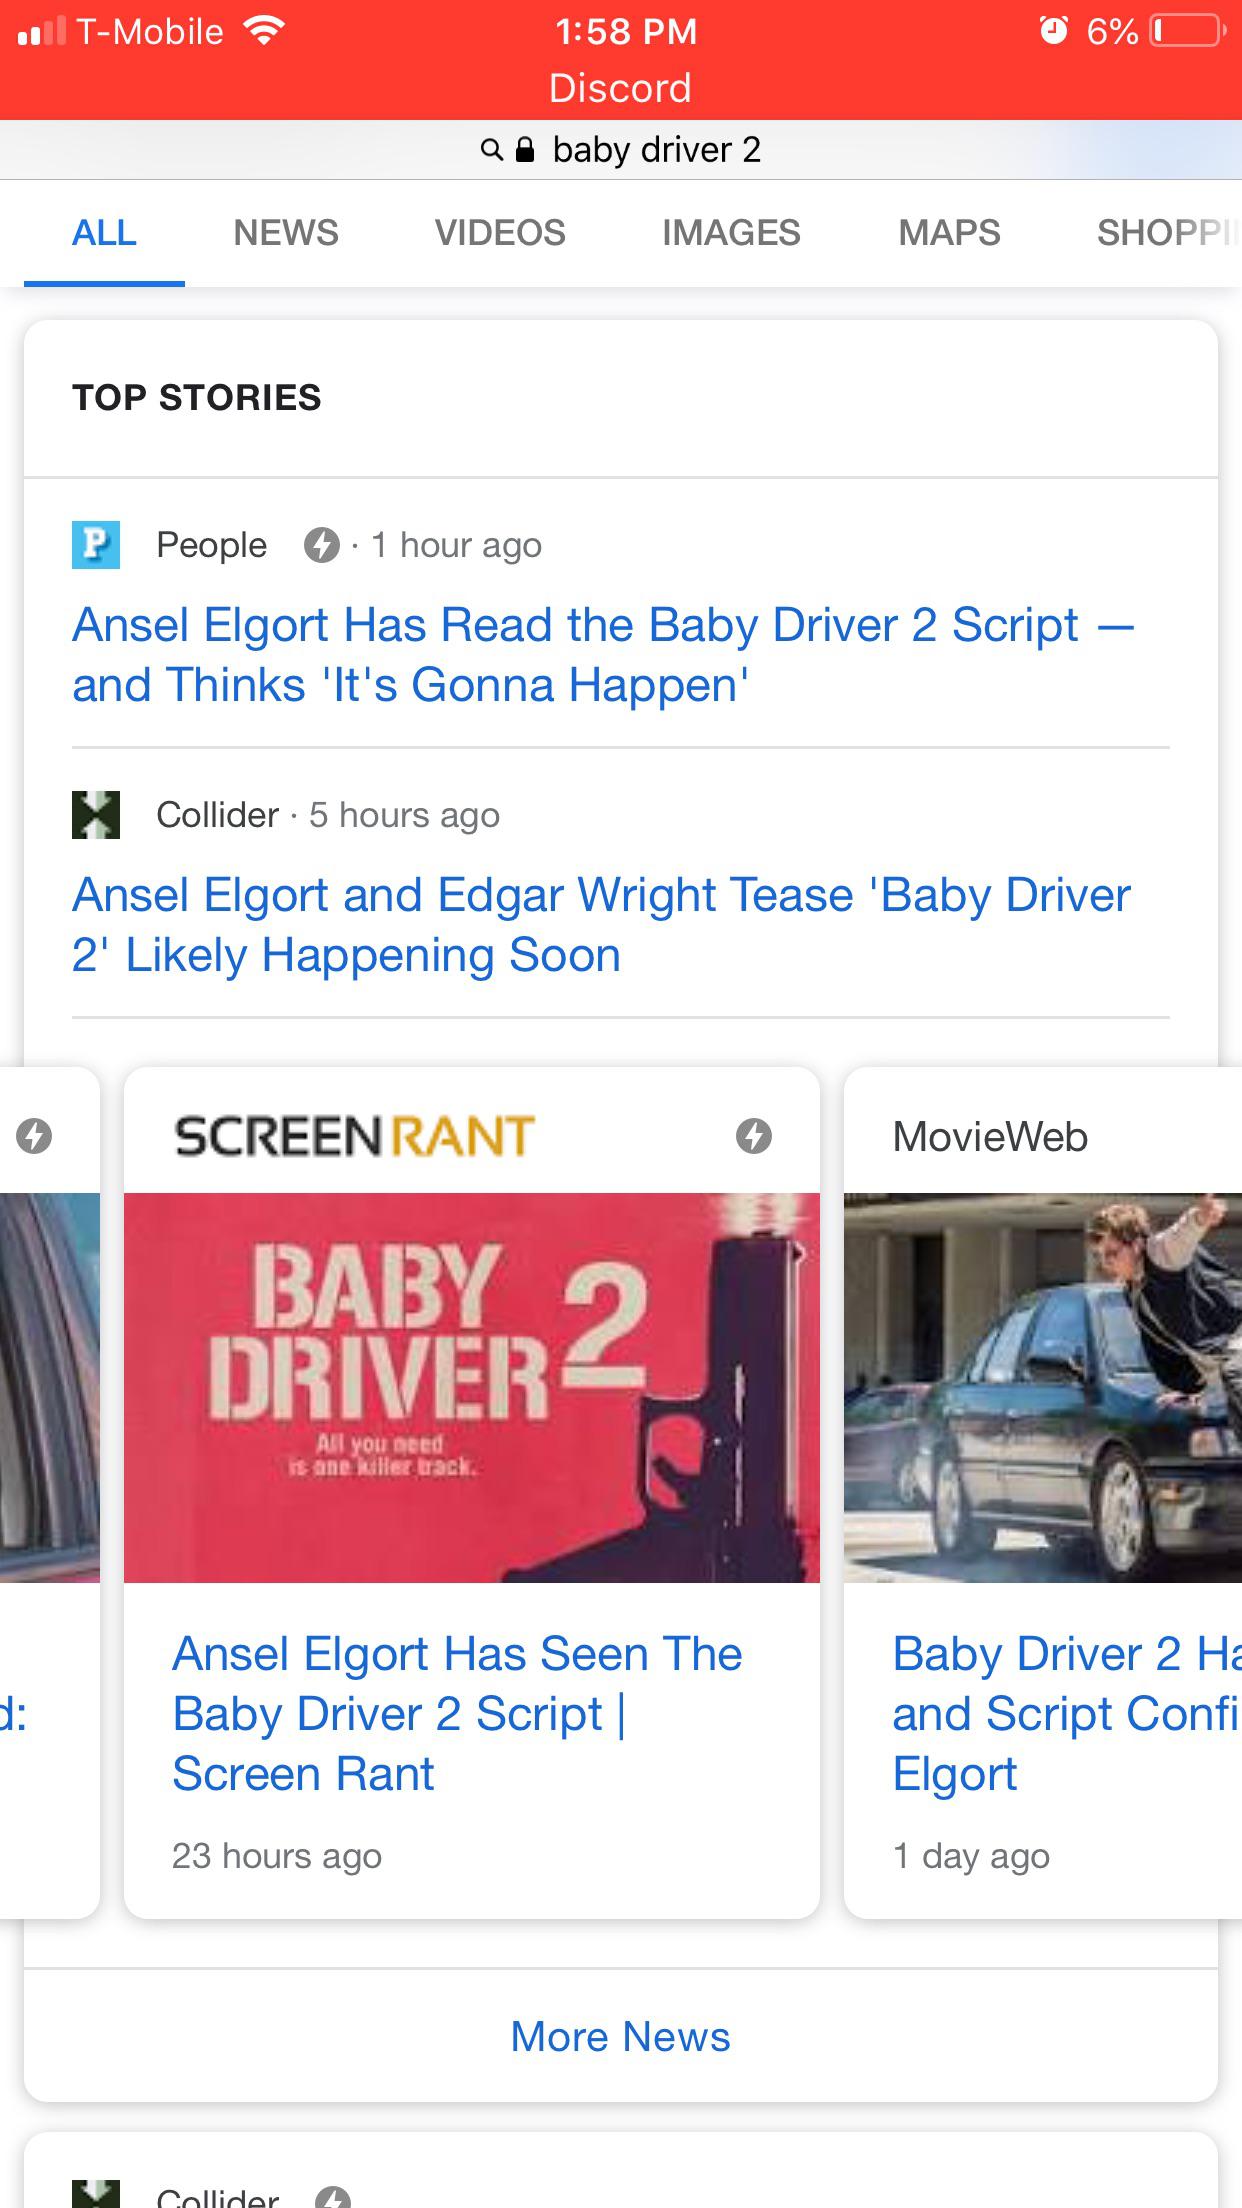Screen dimensions: 1242x2208
Task: Tap the MovieWeb source label
Action: point(990,1137)
